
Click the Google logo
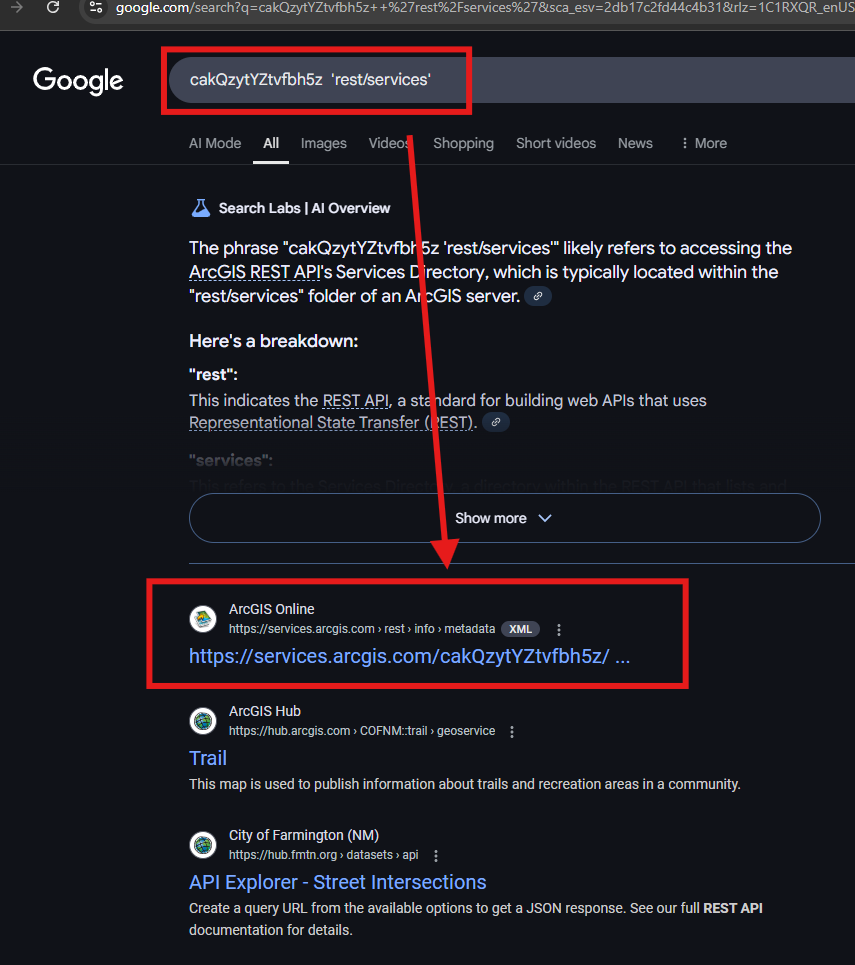[78, 81]
